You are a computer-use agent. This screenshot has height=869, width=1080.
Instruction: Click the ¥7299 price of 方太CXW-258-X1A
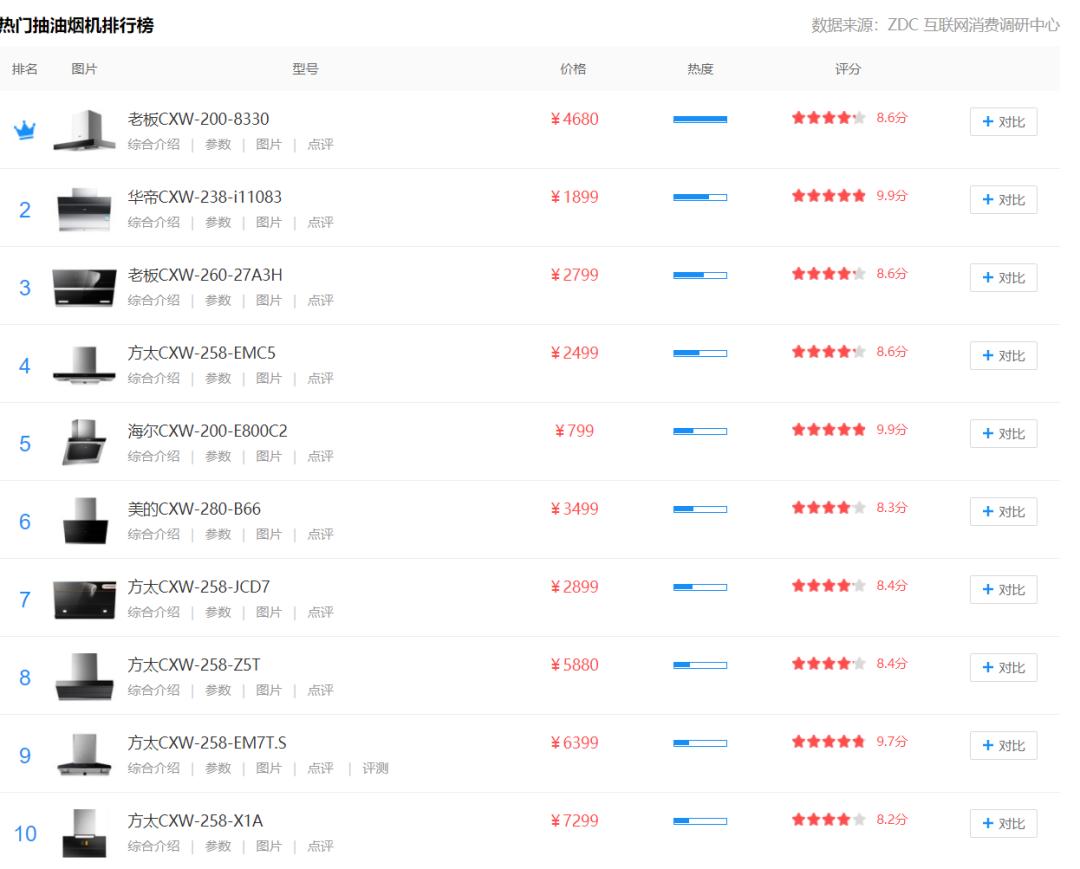point(575,821)
